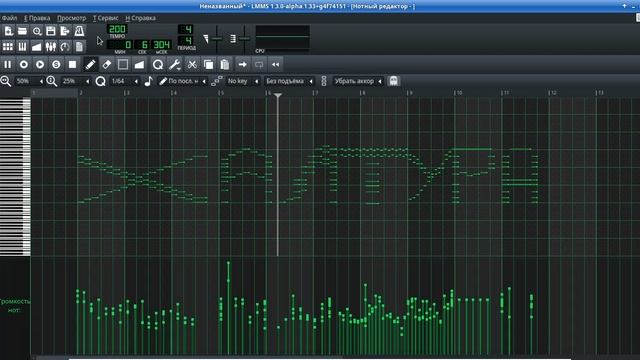Click the piano keyboard on the left
640x360 pixels.
[15, 177]
